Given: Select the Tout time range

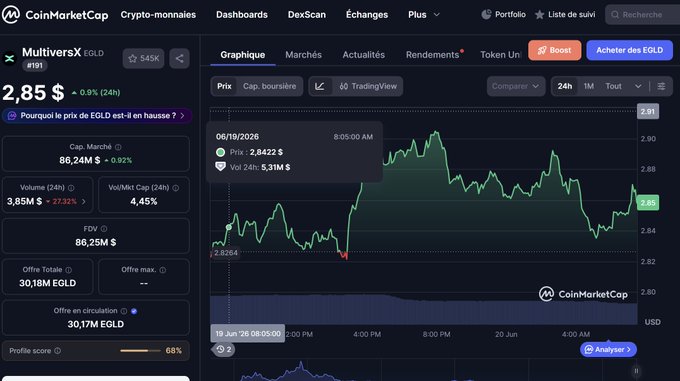Looking at the screenshot, I should 613,86.
